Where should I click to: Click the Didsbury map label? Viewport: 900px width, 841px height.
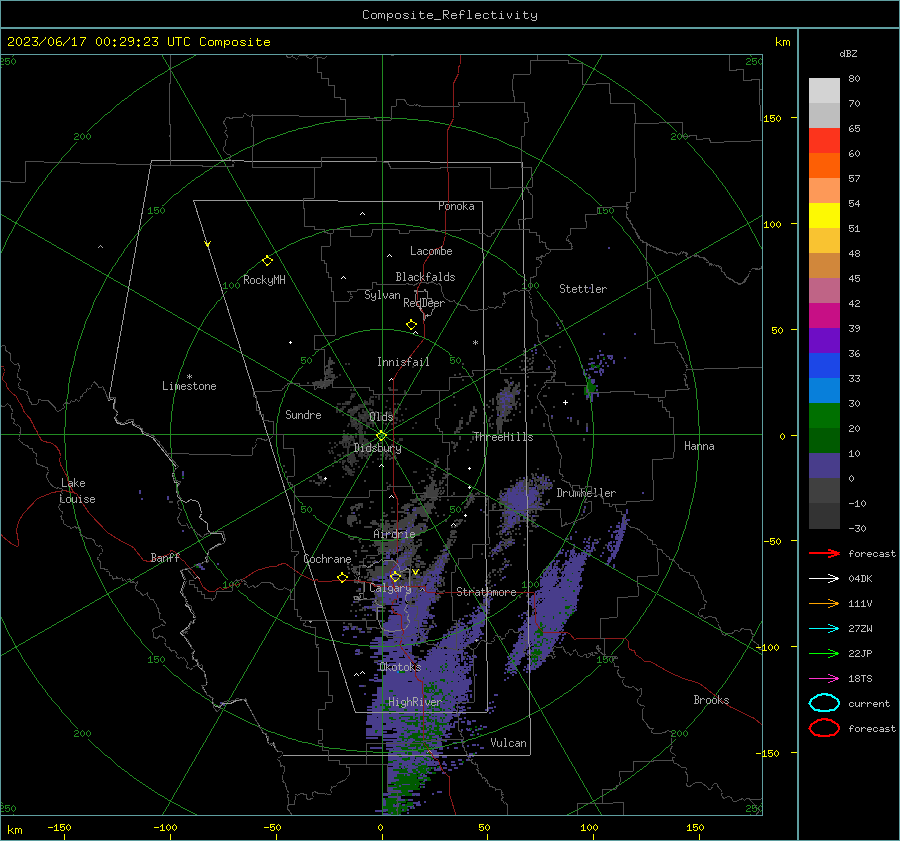(377, 448)
